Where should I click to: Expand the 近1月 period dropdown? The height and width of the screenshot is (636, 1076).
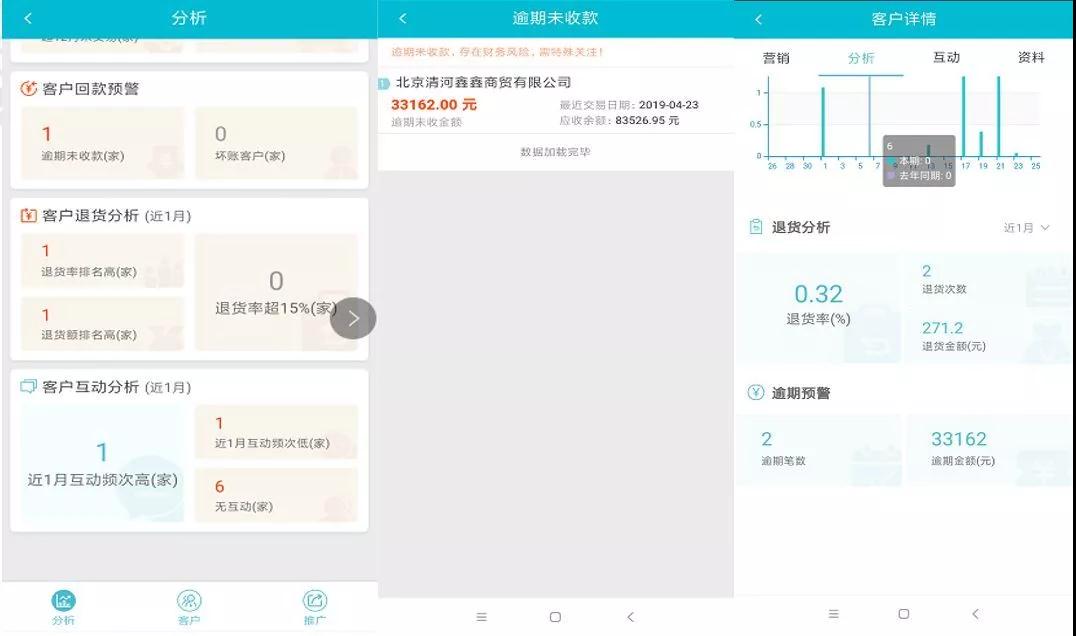(x=1026, y=228)
